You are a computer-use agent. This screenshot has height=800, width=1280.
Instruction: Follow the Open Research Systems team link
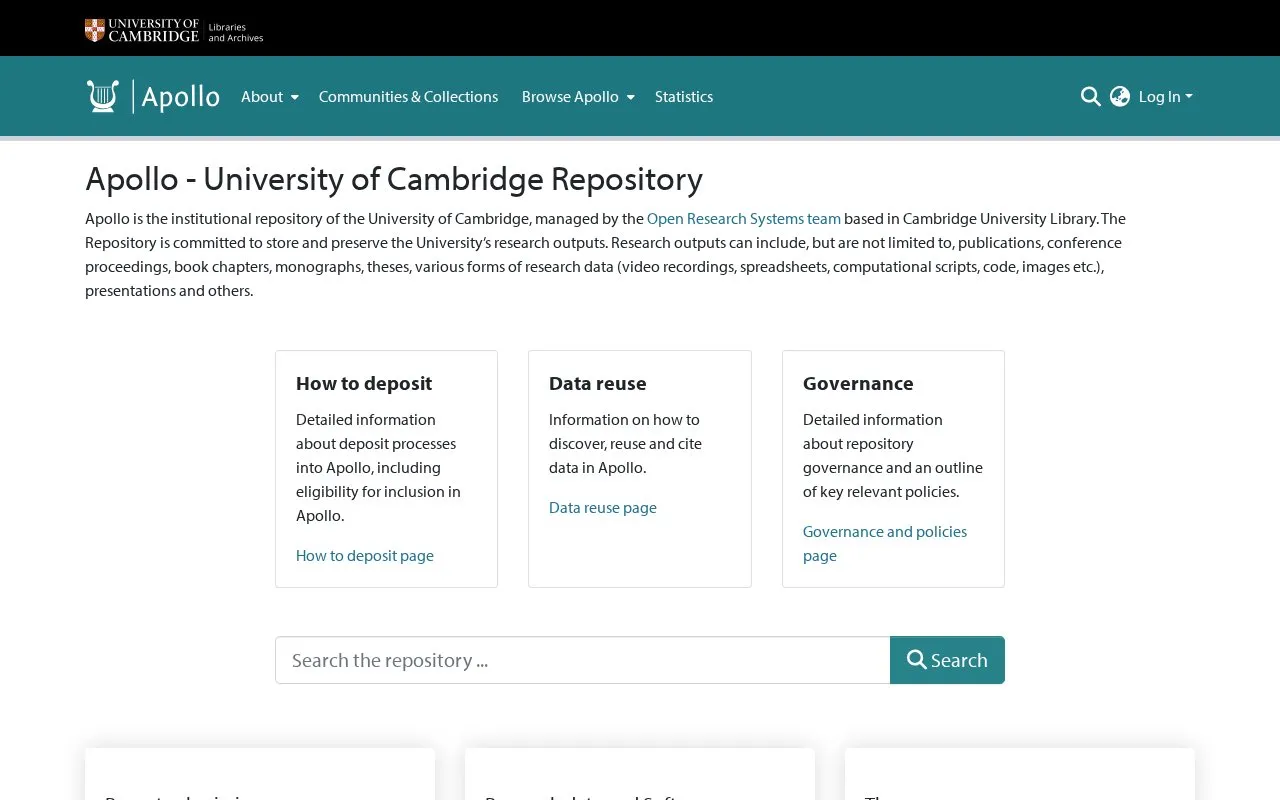pyautogui.click(x=744, y=218)
